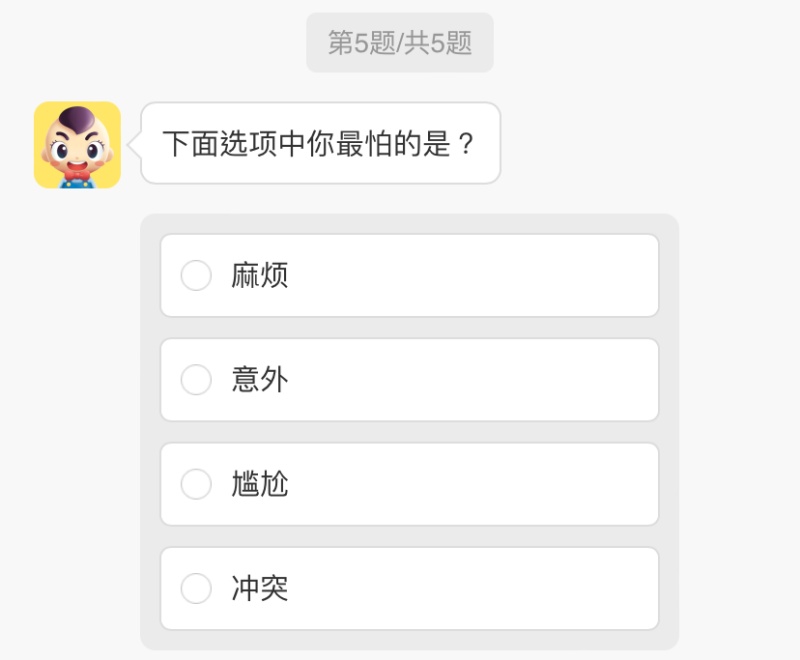
Task: Click the 麻烦 option label text
Action: [260, 275]
